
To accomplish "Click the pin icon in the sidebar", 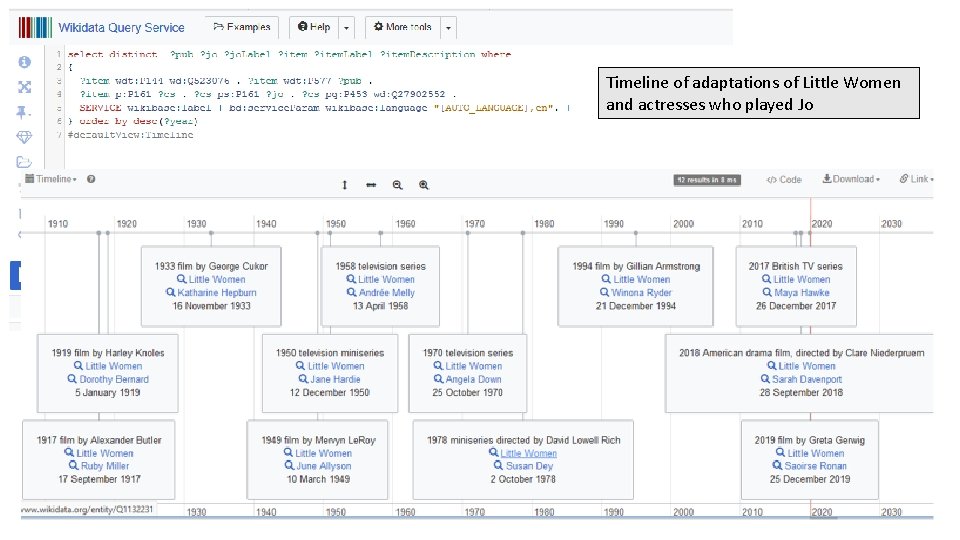I will click(x=23, y=112).
